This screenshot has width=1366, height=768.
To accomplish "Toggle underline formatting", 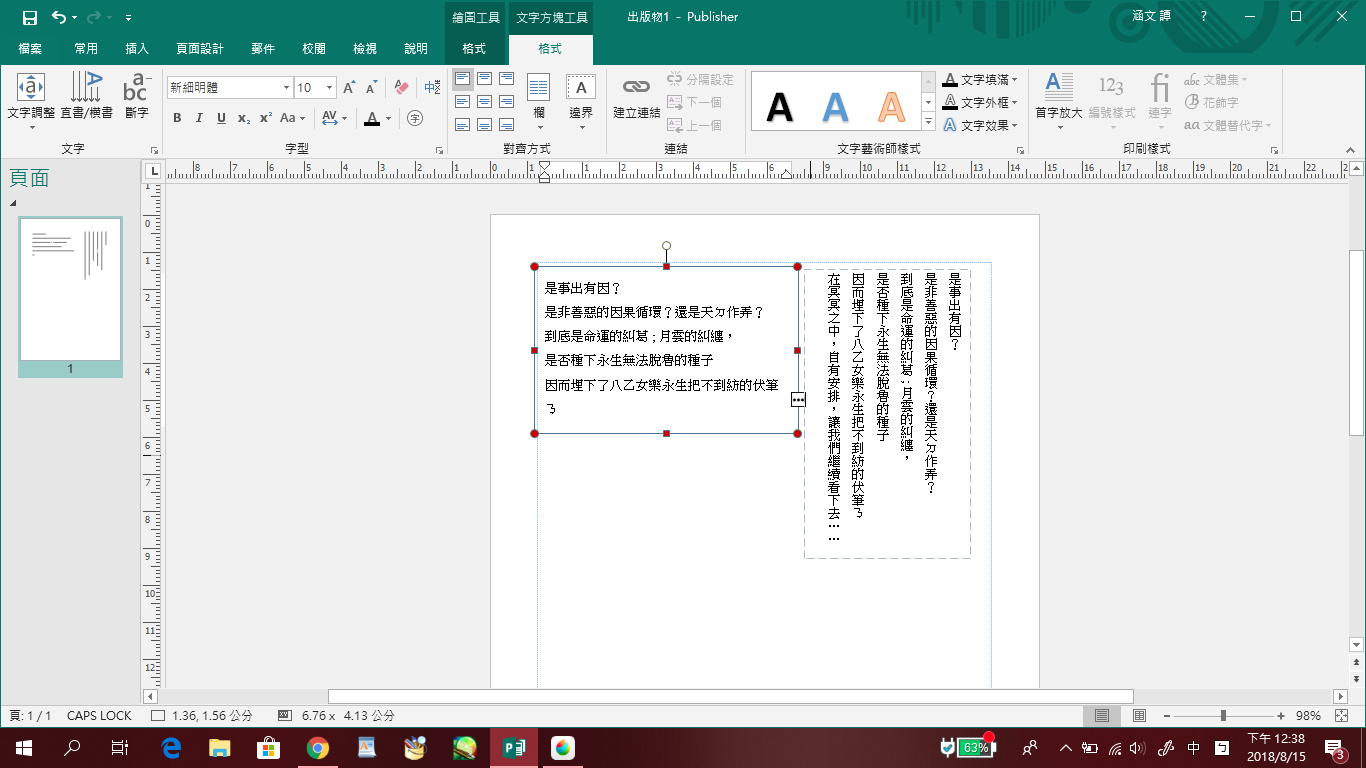I will pos(221,118).
